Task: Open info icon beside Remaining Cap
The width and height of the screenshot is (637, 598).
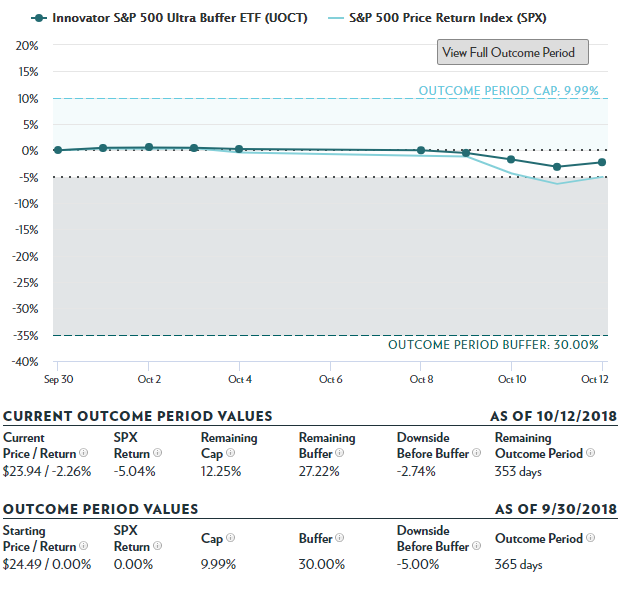Action: pyautogui.click(x=230, y=453)
